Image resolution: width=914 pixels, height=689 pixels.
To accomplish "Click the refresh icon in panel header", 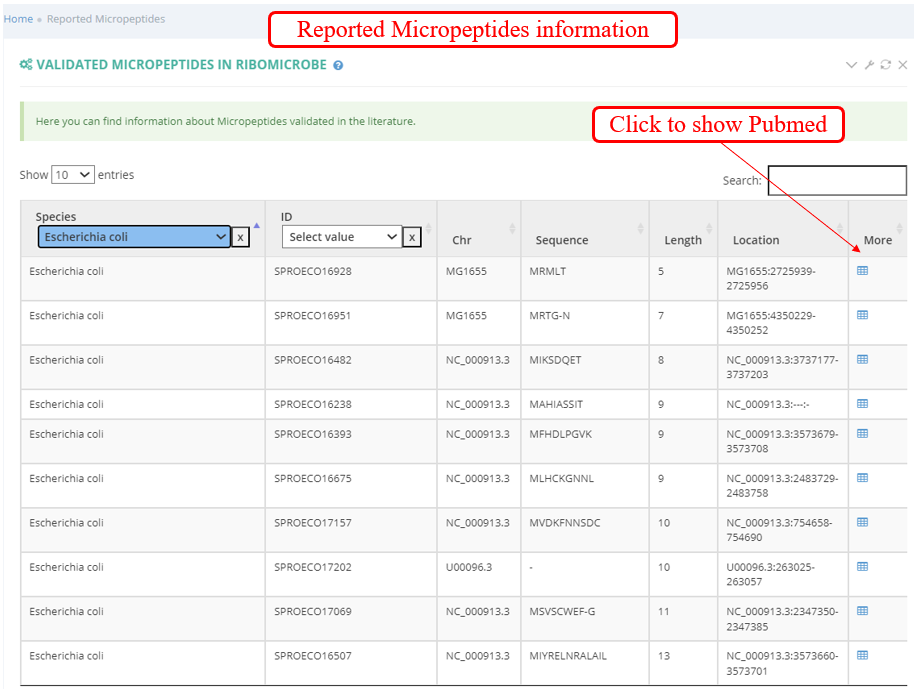I will [x=885, y=65].
